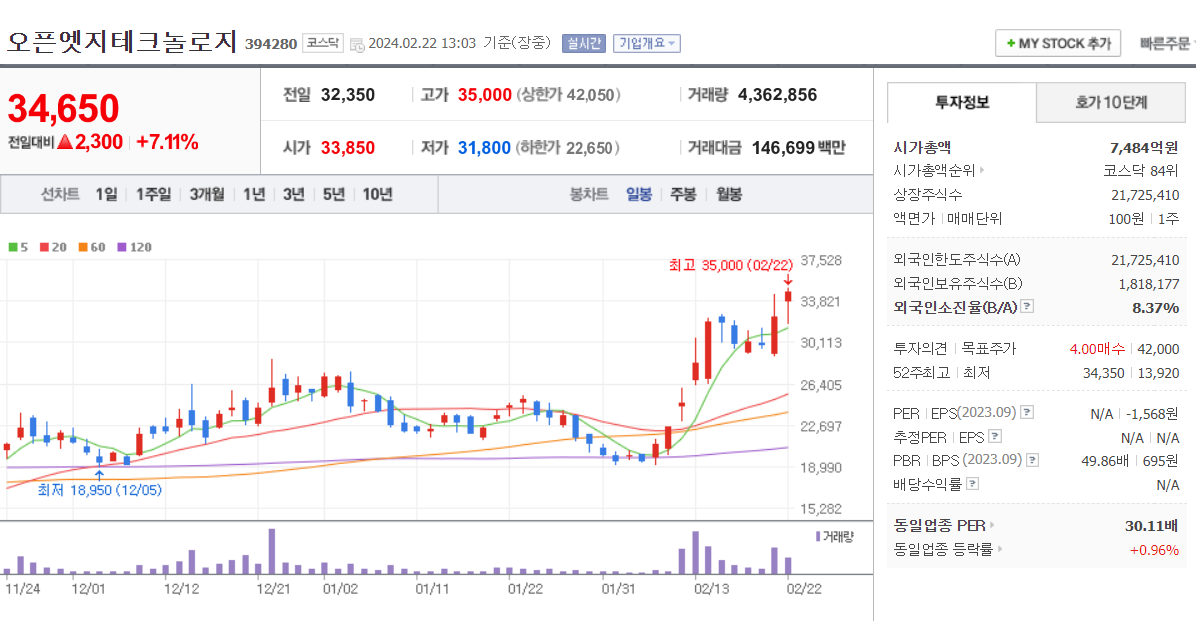This screenshot has width=1196, height=621.
Task: Click the arrow icon after 동일업종 등락률
Action: 1000,549
